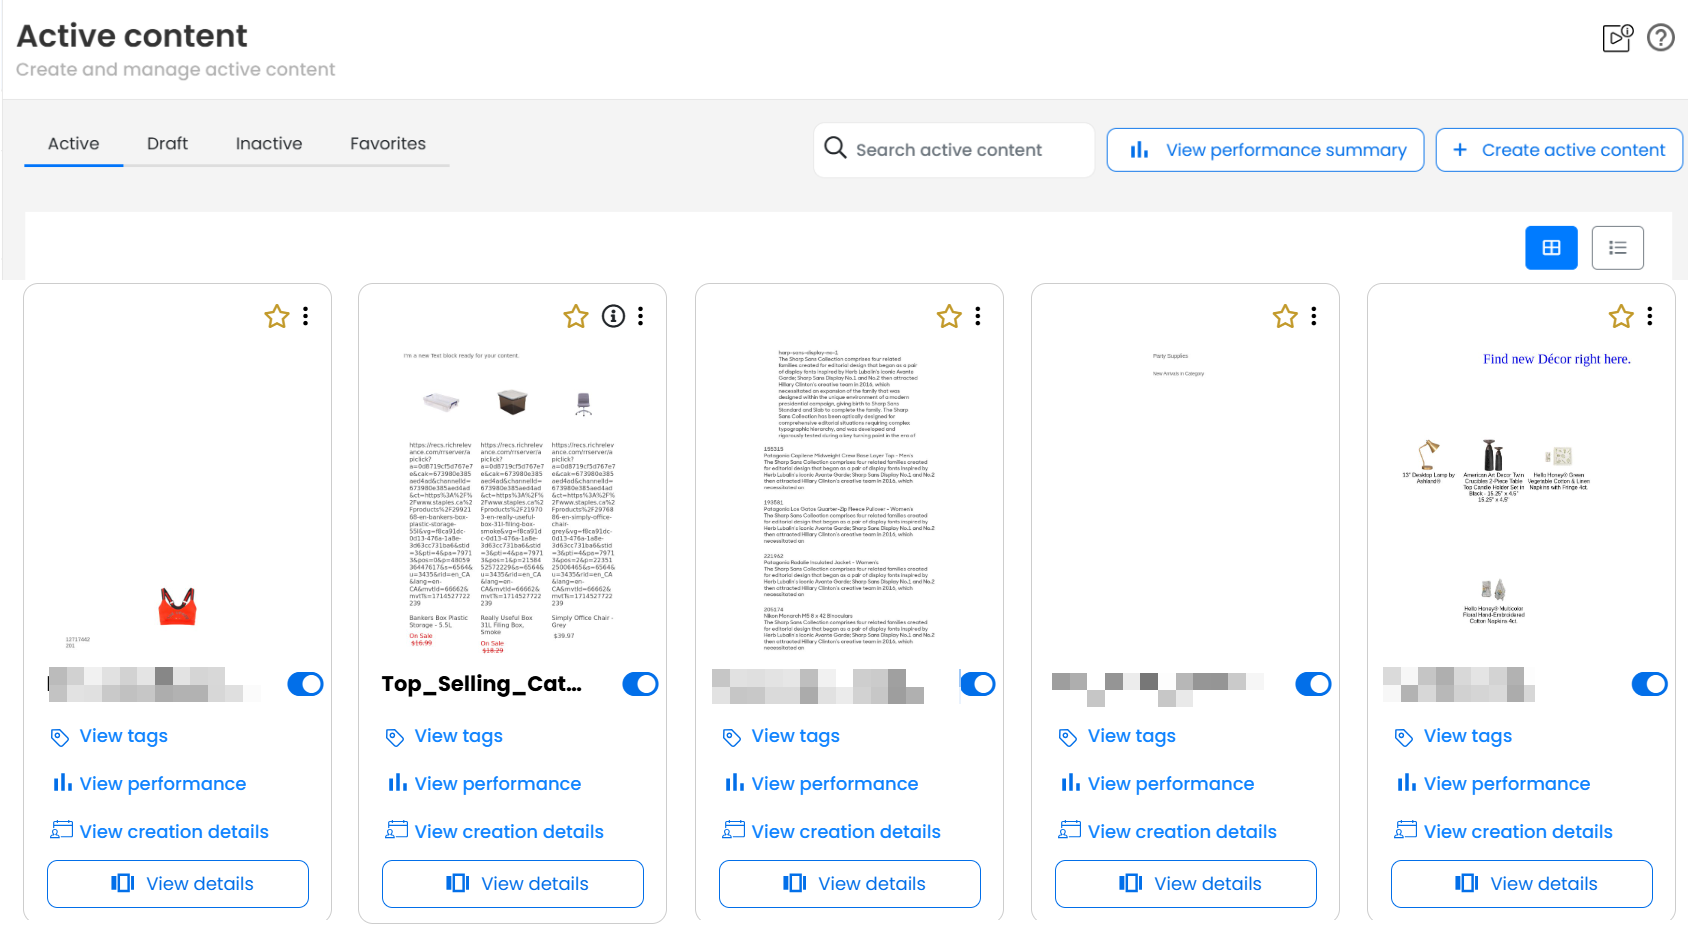Click Create active content button
The height and width of the screenshot is (929, 1688).
pos(1559,150)
